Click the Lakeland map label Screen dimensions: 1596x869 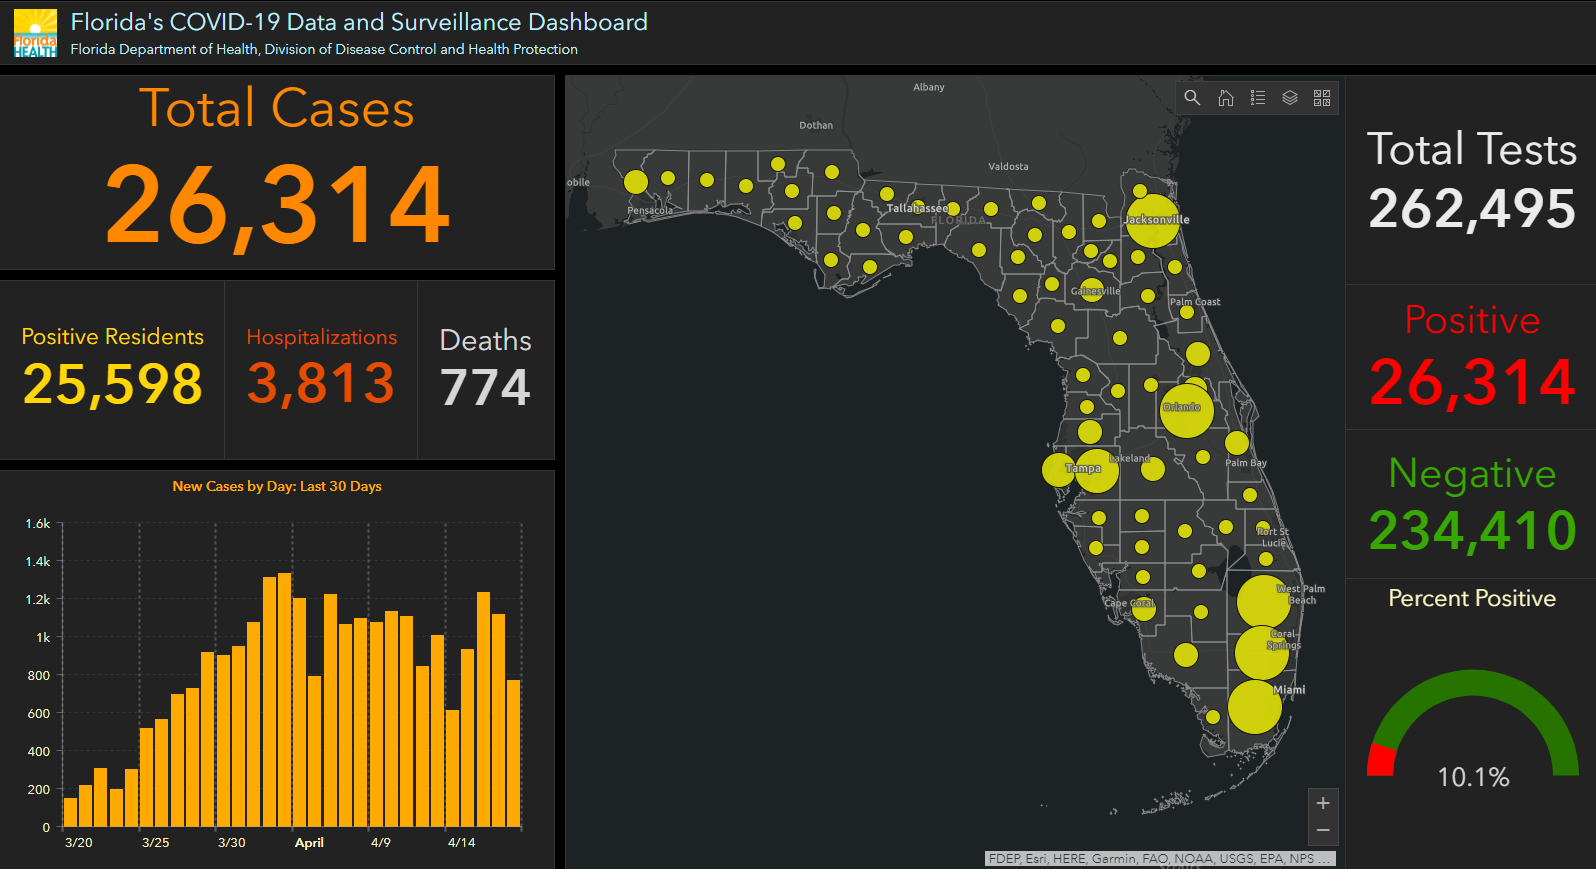click(1130, 458)
